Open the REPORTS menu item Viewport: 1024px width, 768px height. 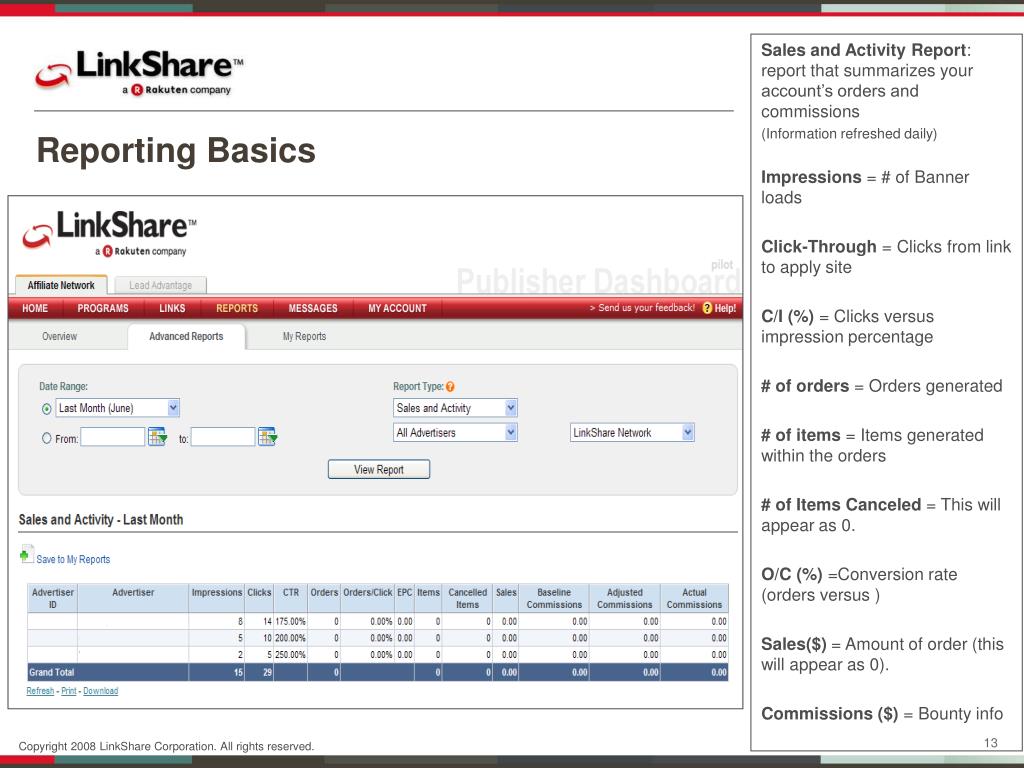(x=237, y=308)
